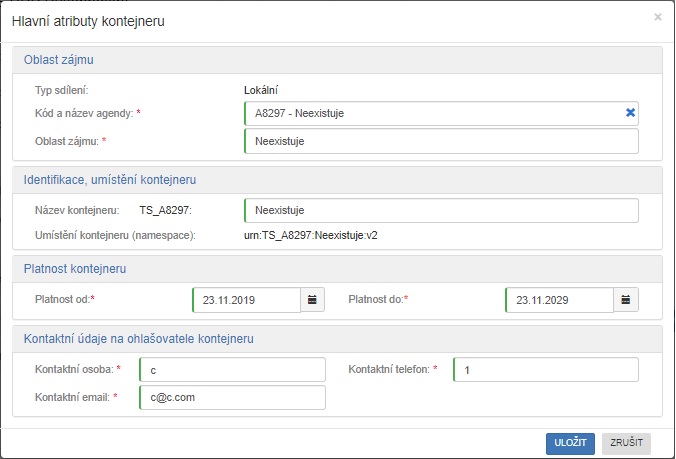
Task: Open the calendar picker for Platnost od
Action: (x=312, y=300)
